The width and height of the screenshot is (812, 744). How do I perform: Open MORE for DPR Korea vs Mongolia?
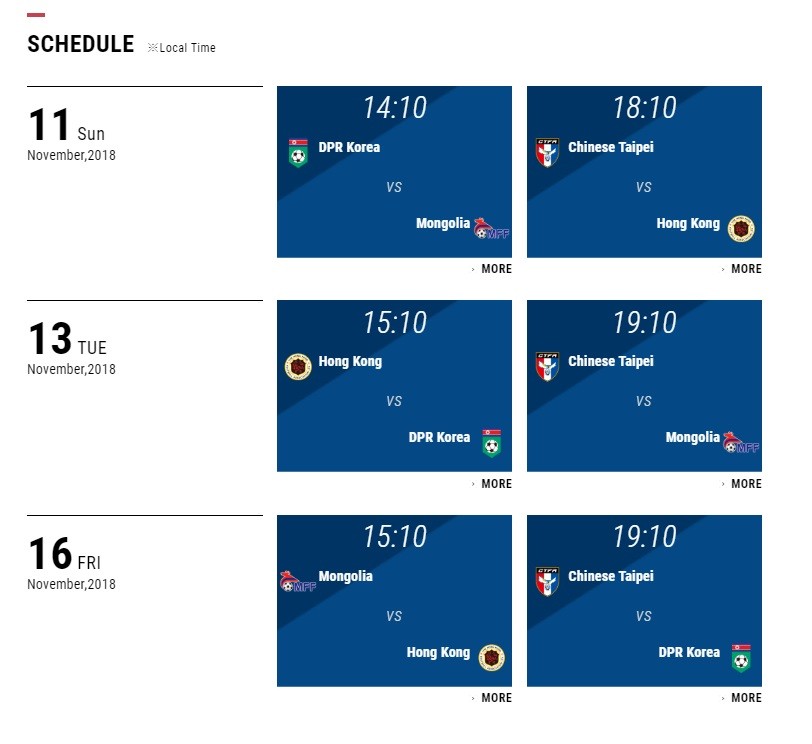(491, 269)
